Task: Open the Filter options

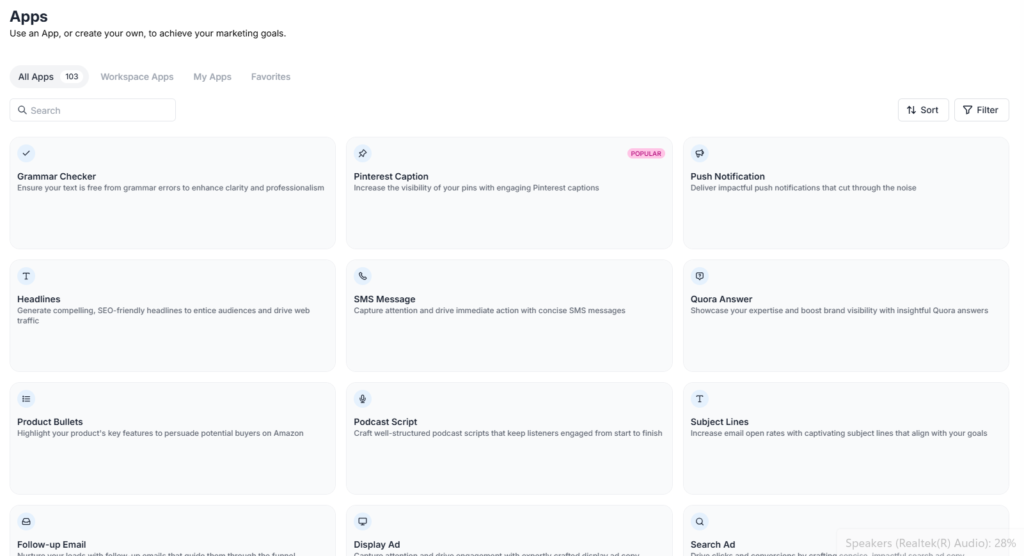Action: click(x=981, y=110)
